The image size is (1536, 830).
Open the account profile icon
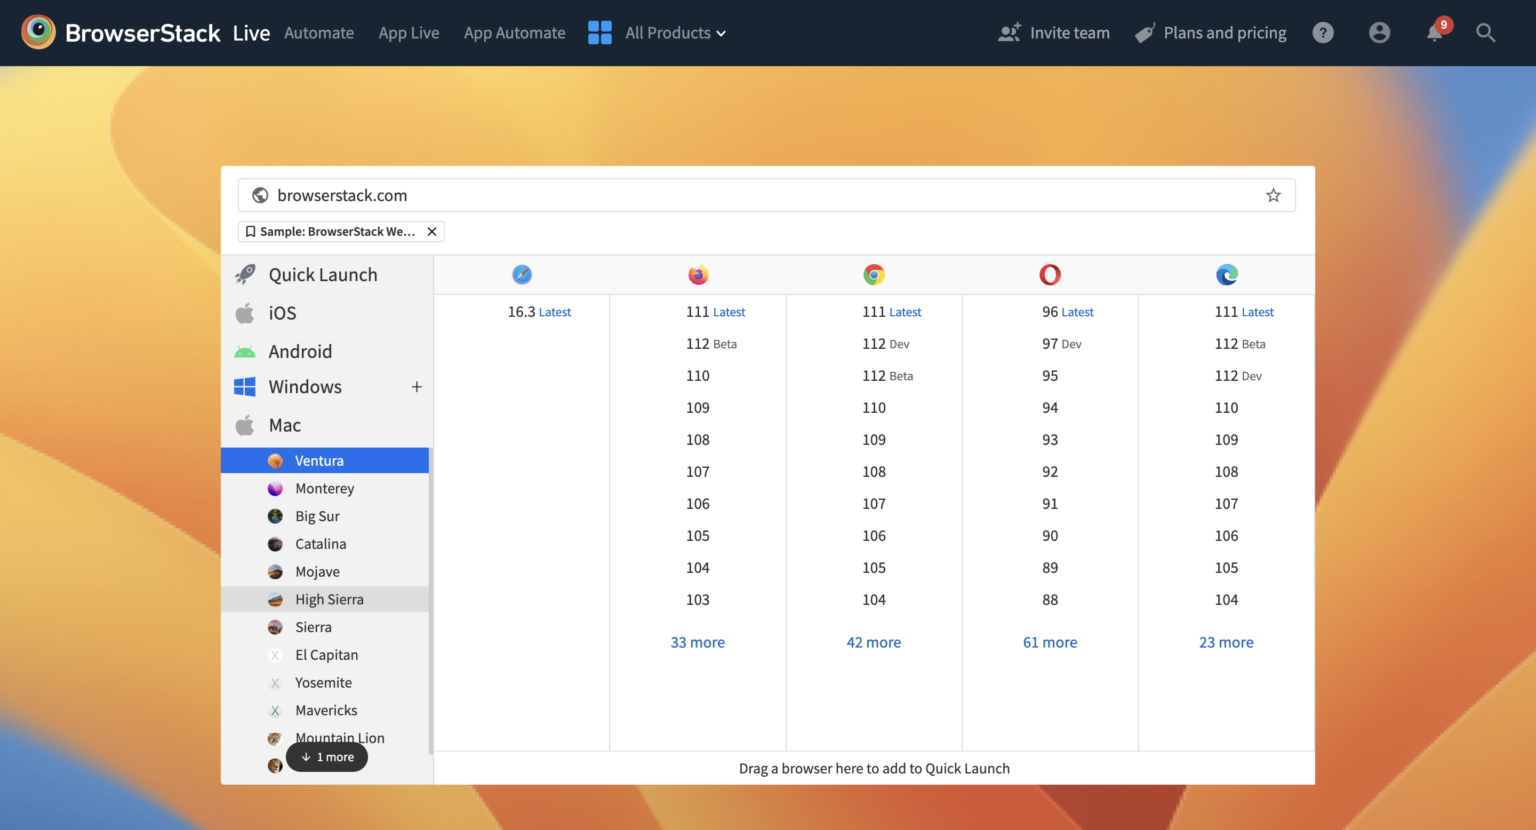tap(1379, 33)
